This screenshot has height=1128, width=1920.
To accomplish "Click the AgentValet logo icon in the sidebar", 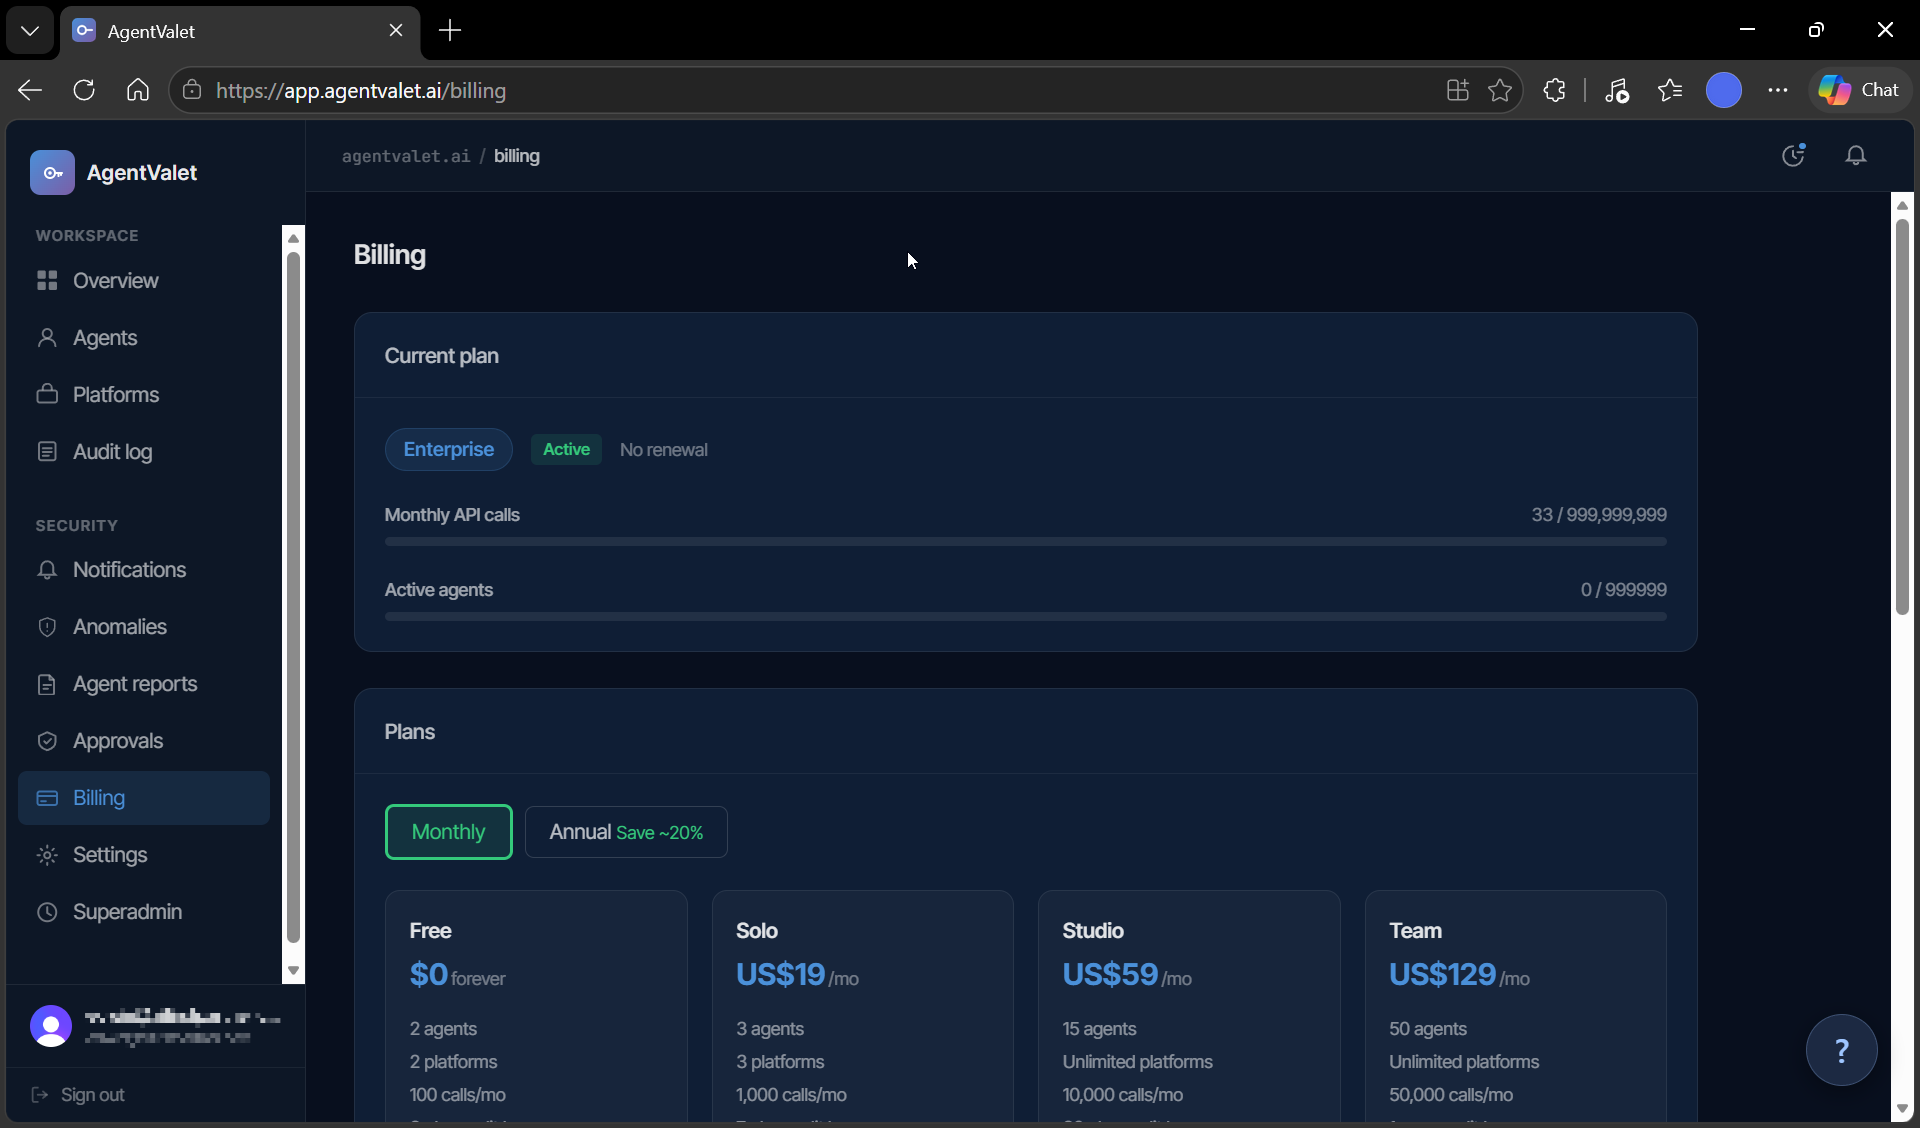I will pos(52,173).
